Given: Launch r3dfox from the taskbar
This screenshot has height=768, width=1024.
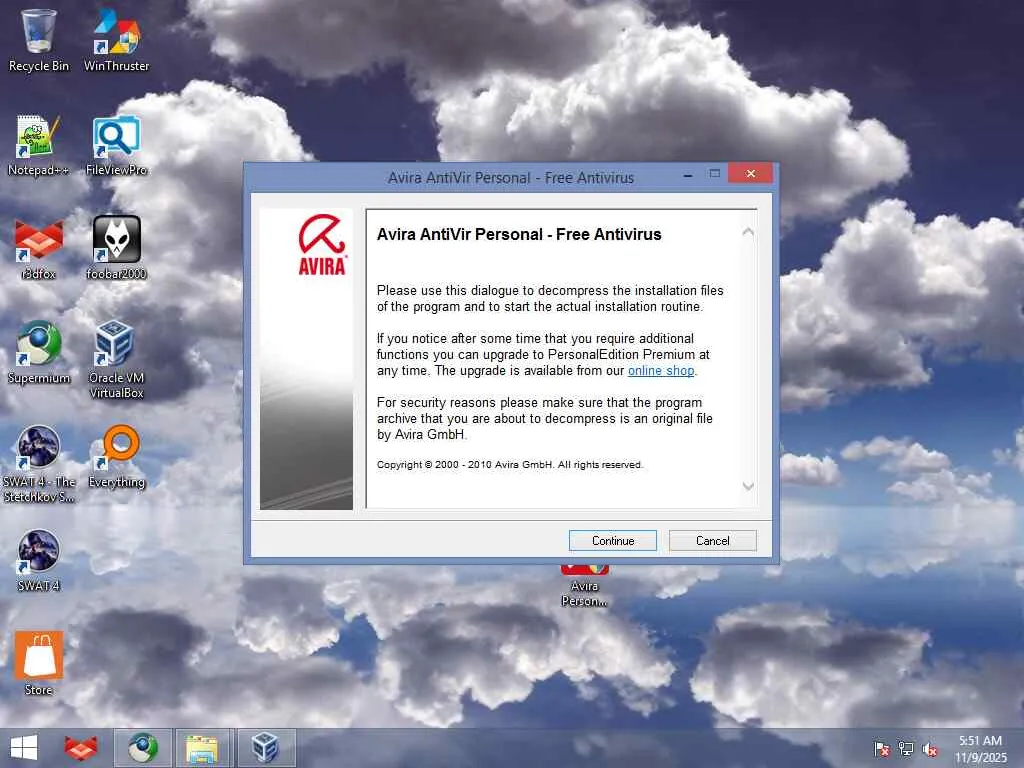Looking at the screenshot, I should point(80,748).
